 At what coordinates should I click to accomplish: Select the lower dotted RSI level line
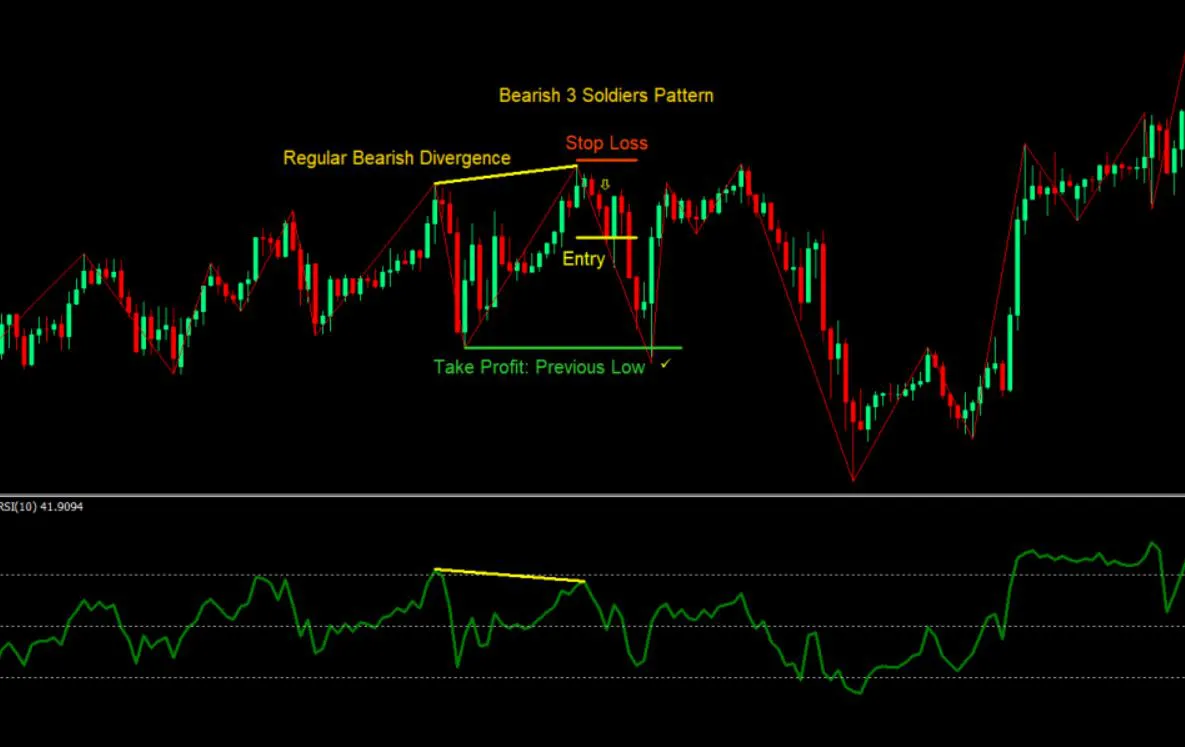coord(300,678)
